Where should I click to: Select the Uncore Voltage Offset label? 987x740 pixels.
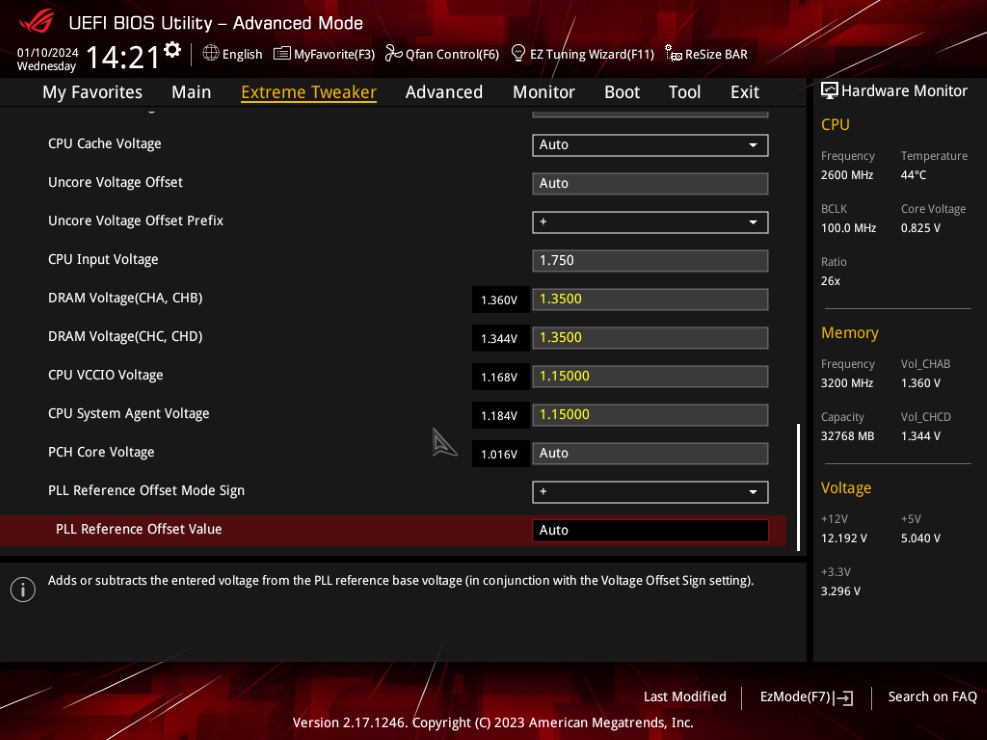(x=115, y=182)
